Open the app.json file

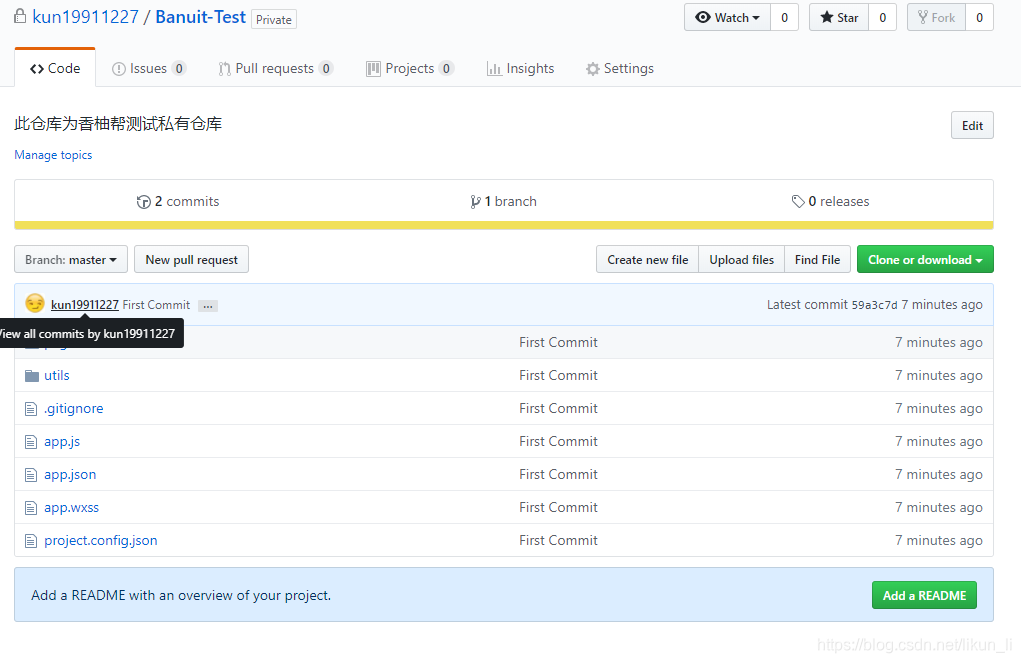70,475
